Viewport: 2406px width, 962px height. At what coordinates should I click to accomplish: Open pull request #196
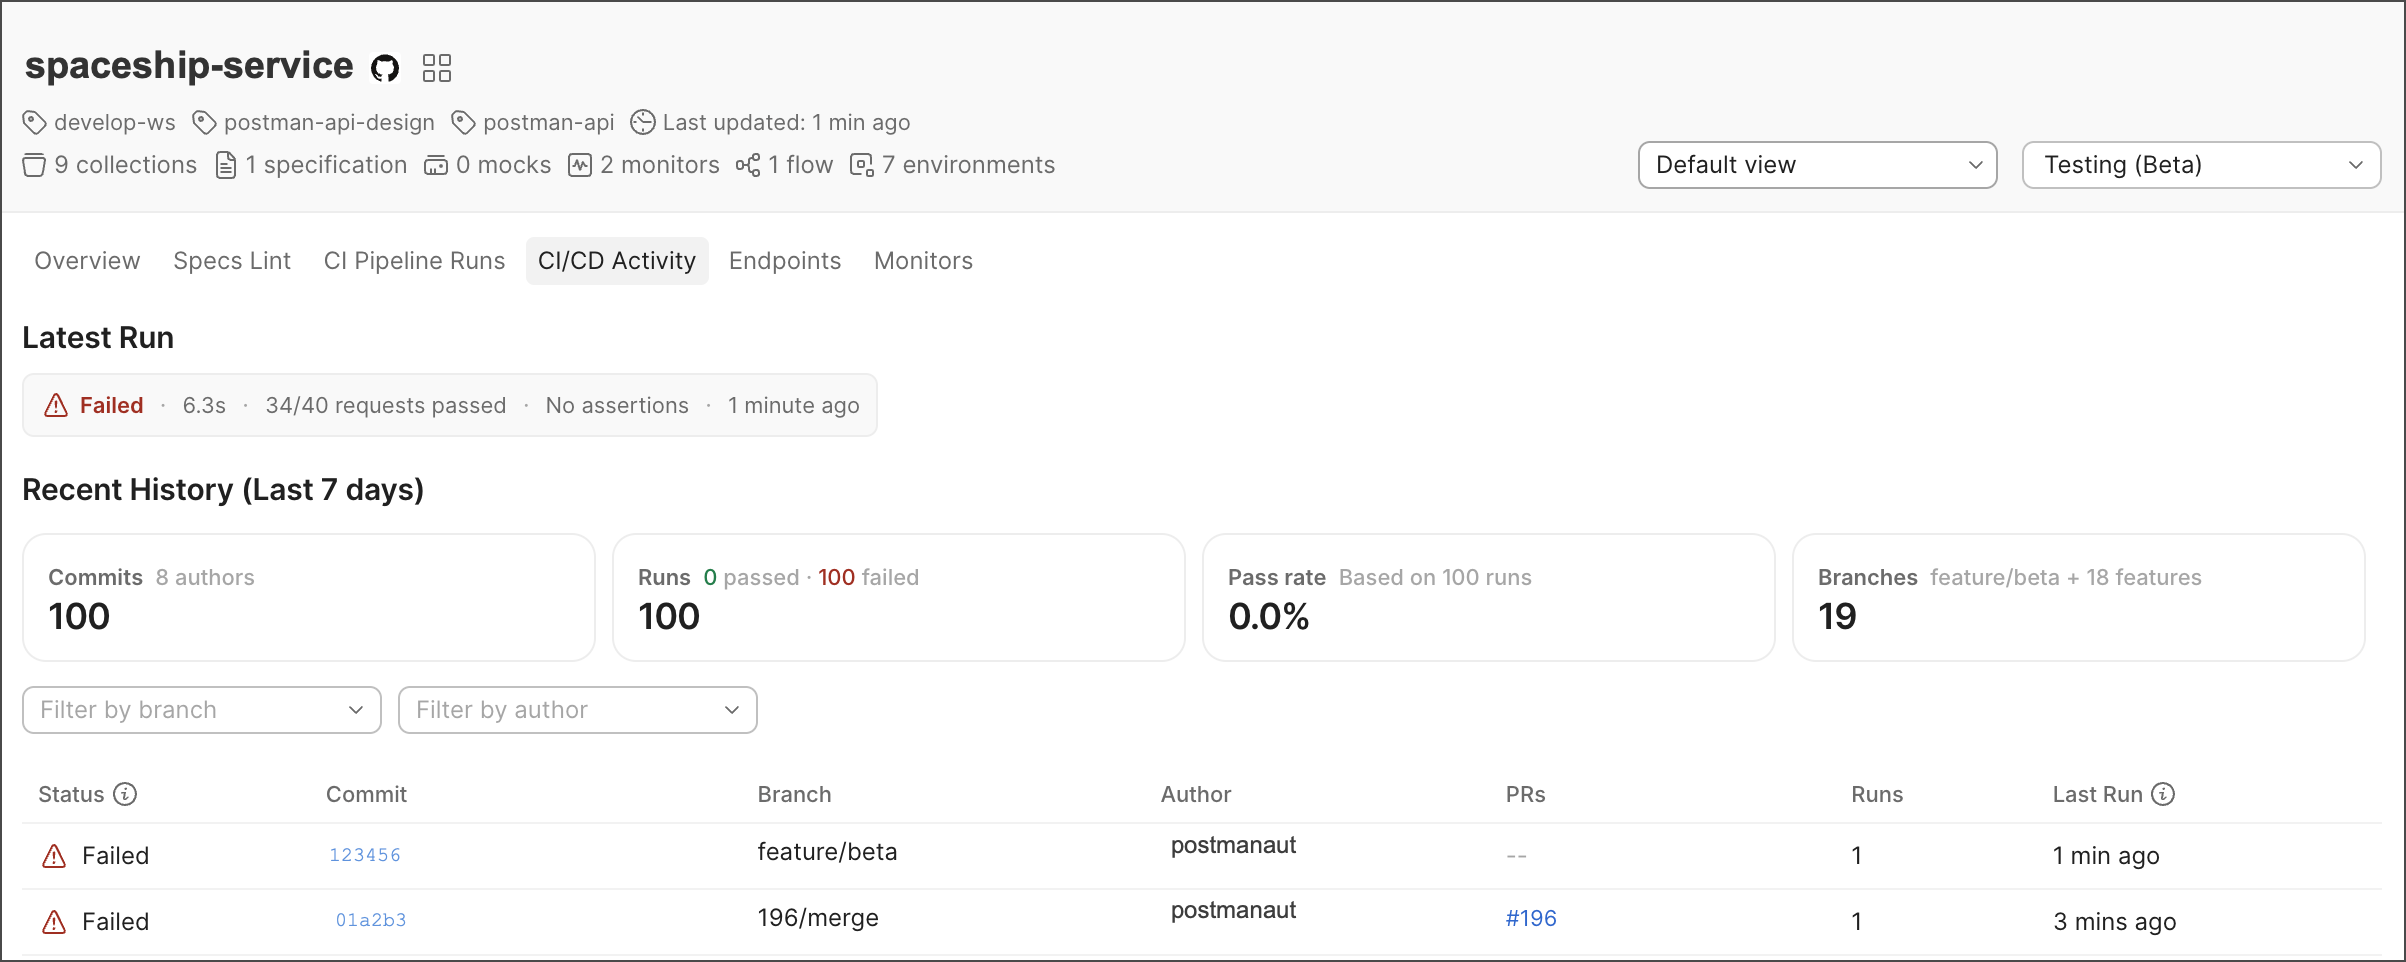coord(1530,917)
